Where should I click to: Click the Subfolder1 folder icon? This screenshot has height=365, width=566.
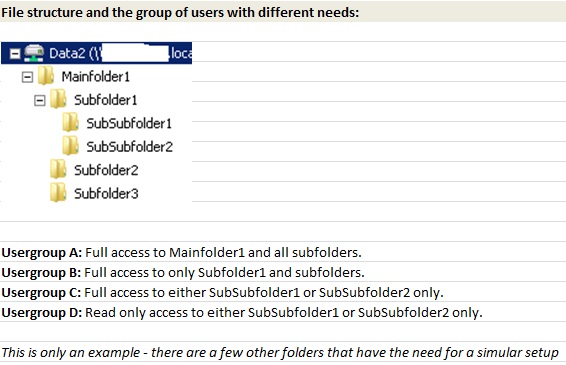(x=58, y=99)
